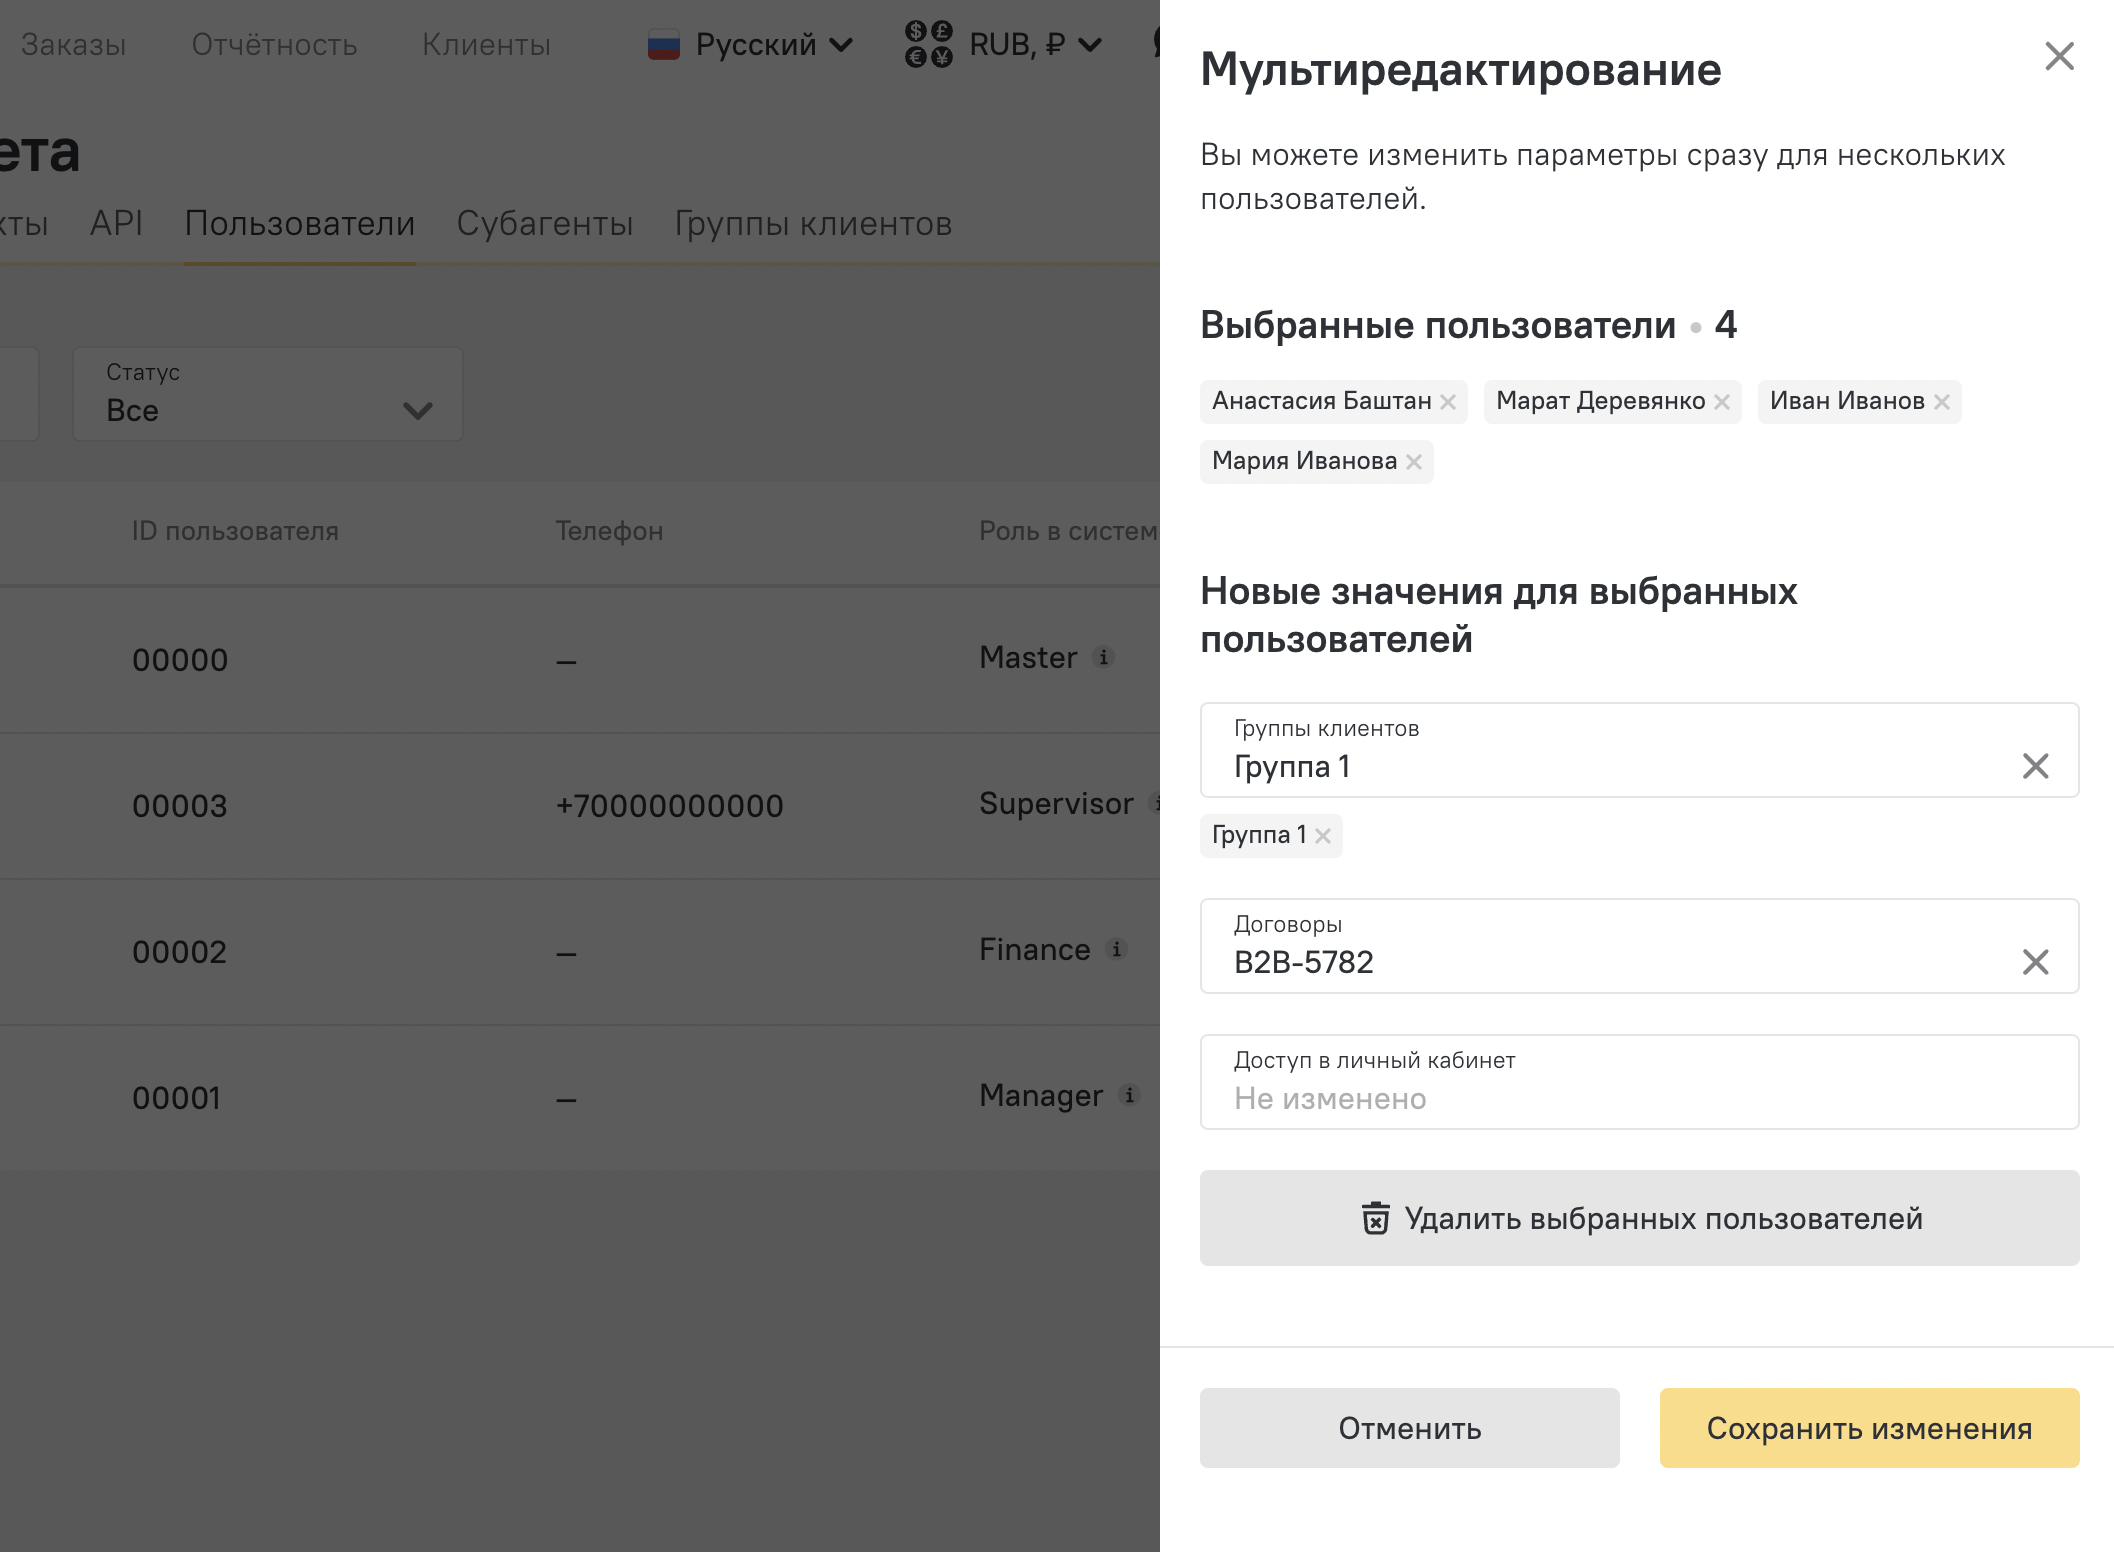Remove Иван Иванов chip
This screenshot has height=1552, width=2114.
tap(1941, 402)
